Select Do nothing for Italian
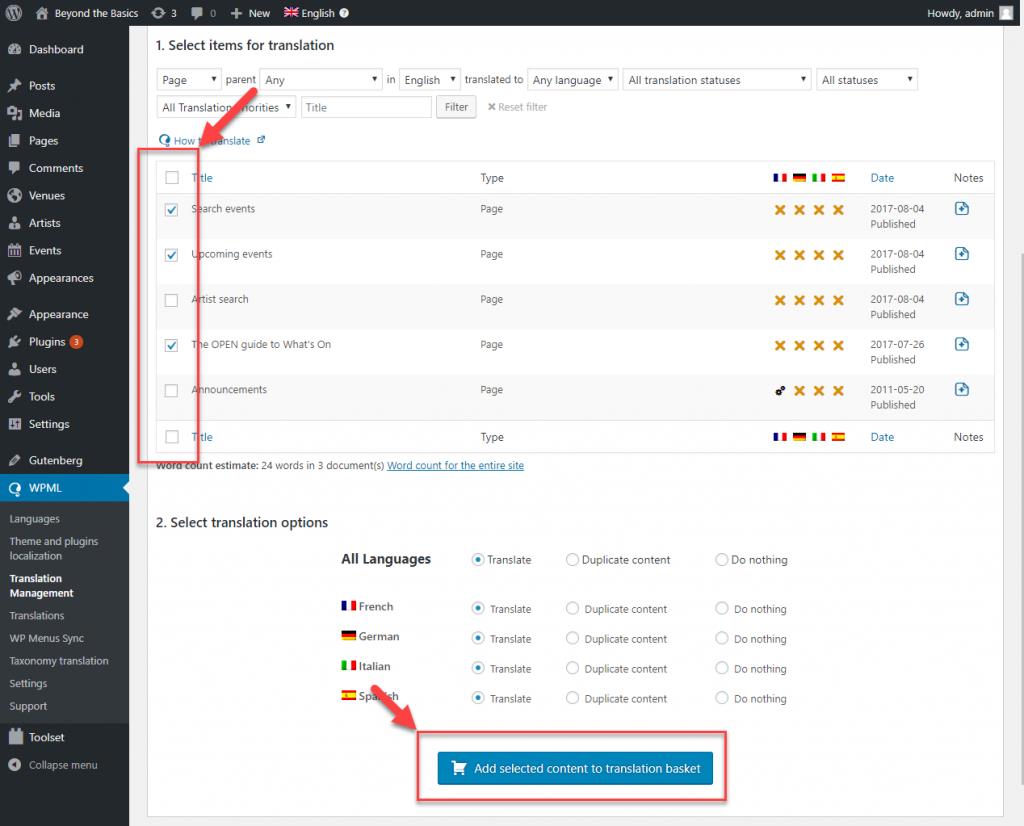 click(722, 669)
